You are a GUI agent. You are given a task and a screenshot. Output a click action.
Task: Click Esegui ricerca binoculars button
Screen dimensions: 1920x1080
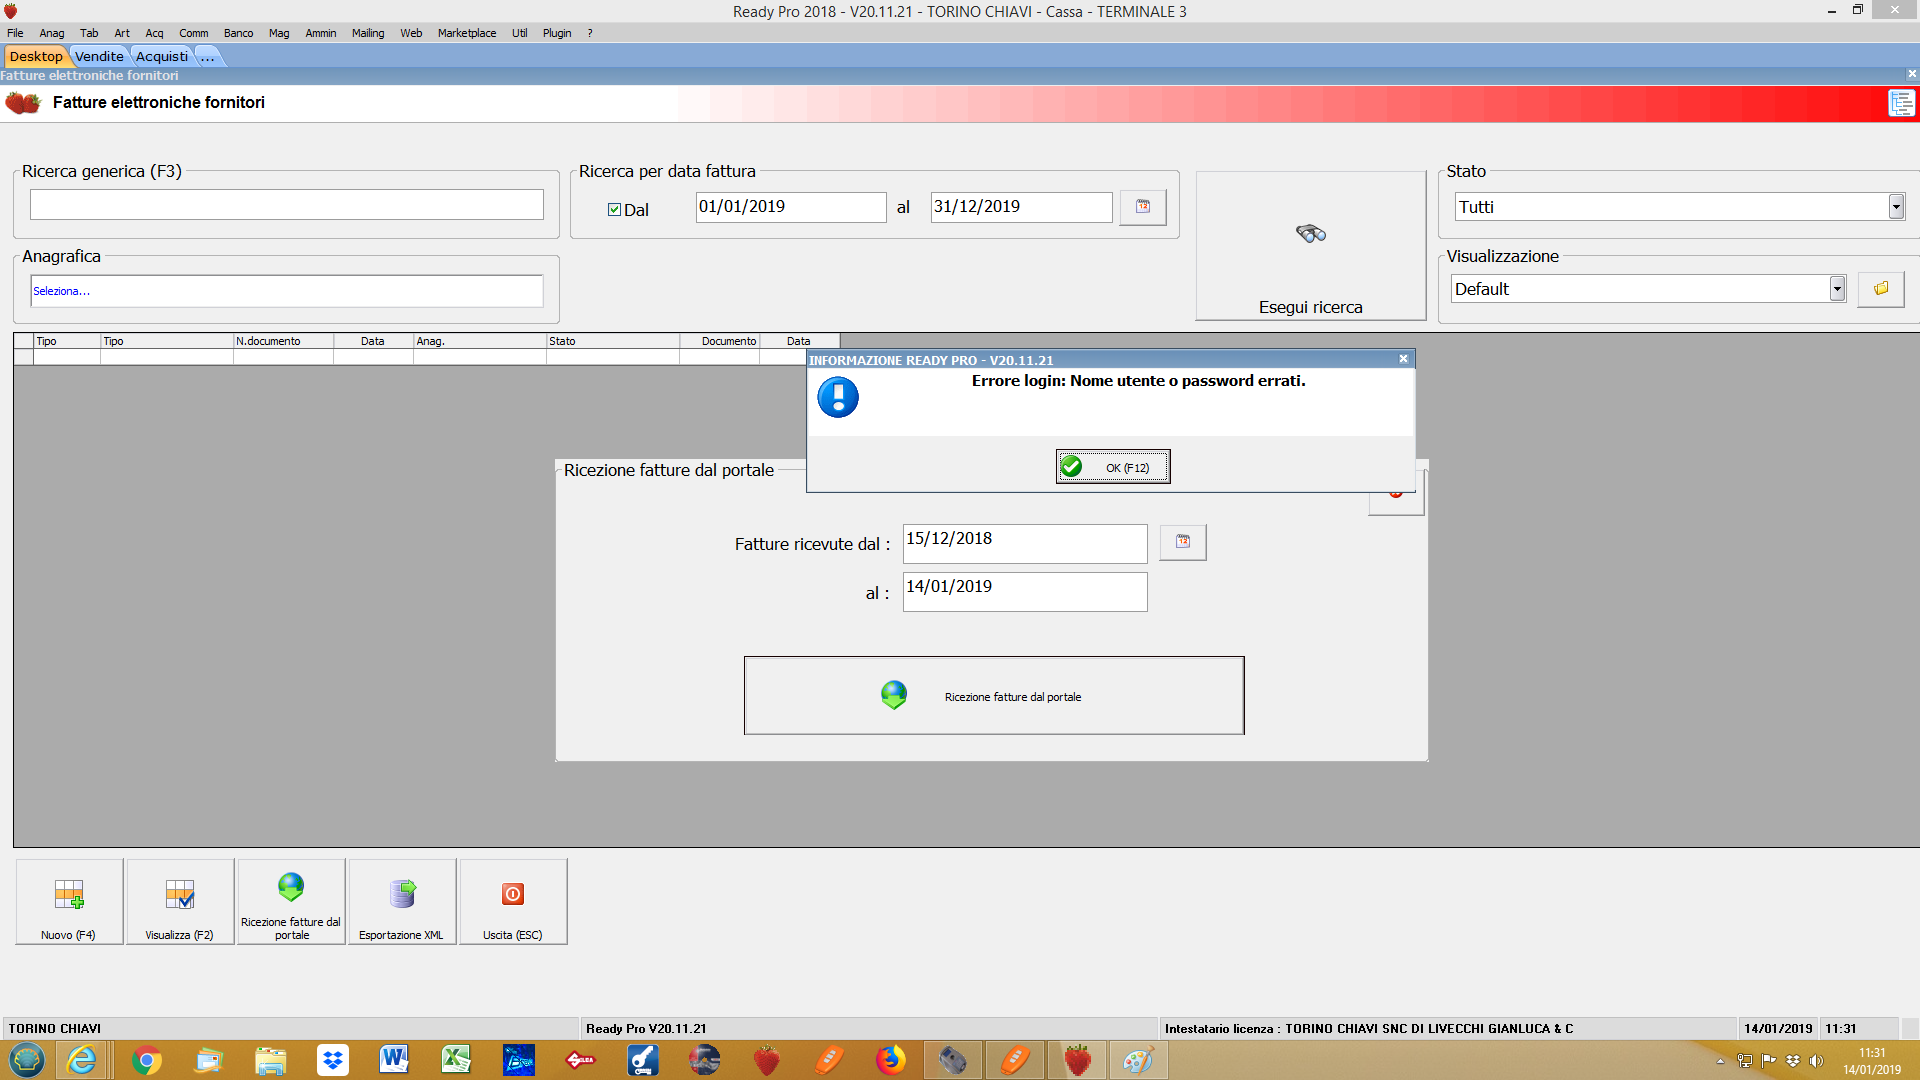[1311, 246]
